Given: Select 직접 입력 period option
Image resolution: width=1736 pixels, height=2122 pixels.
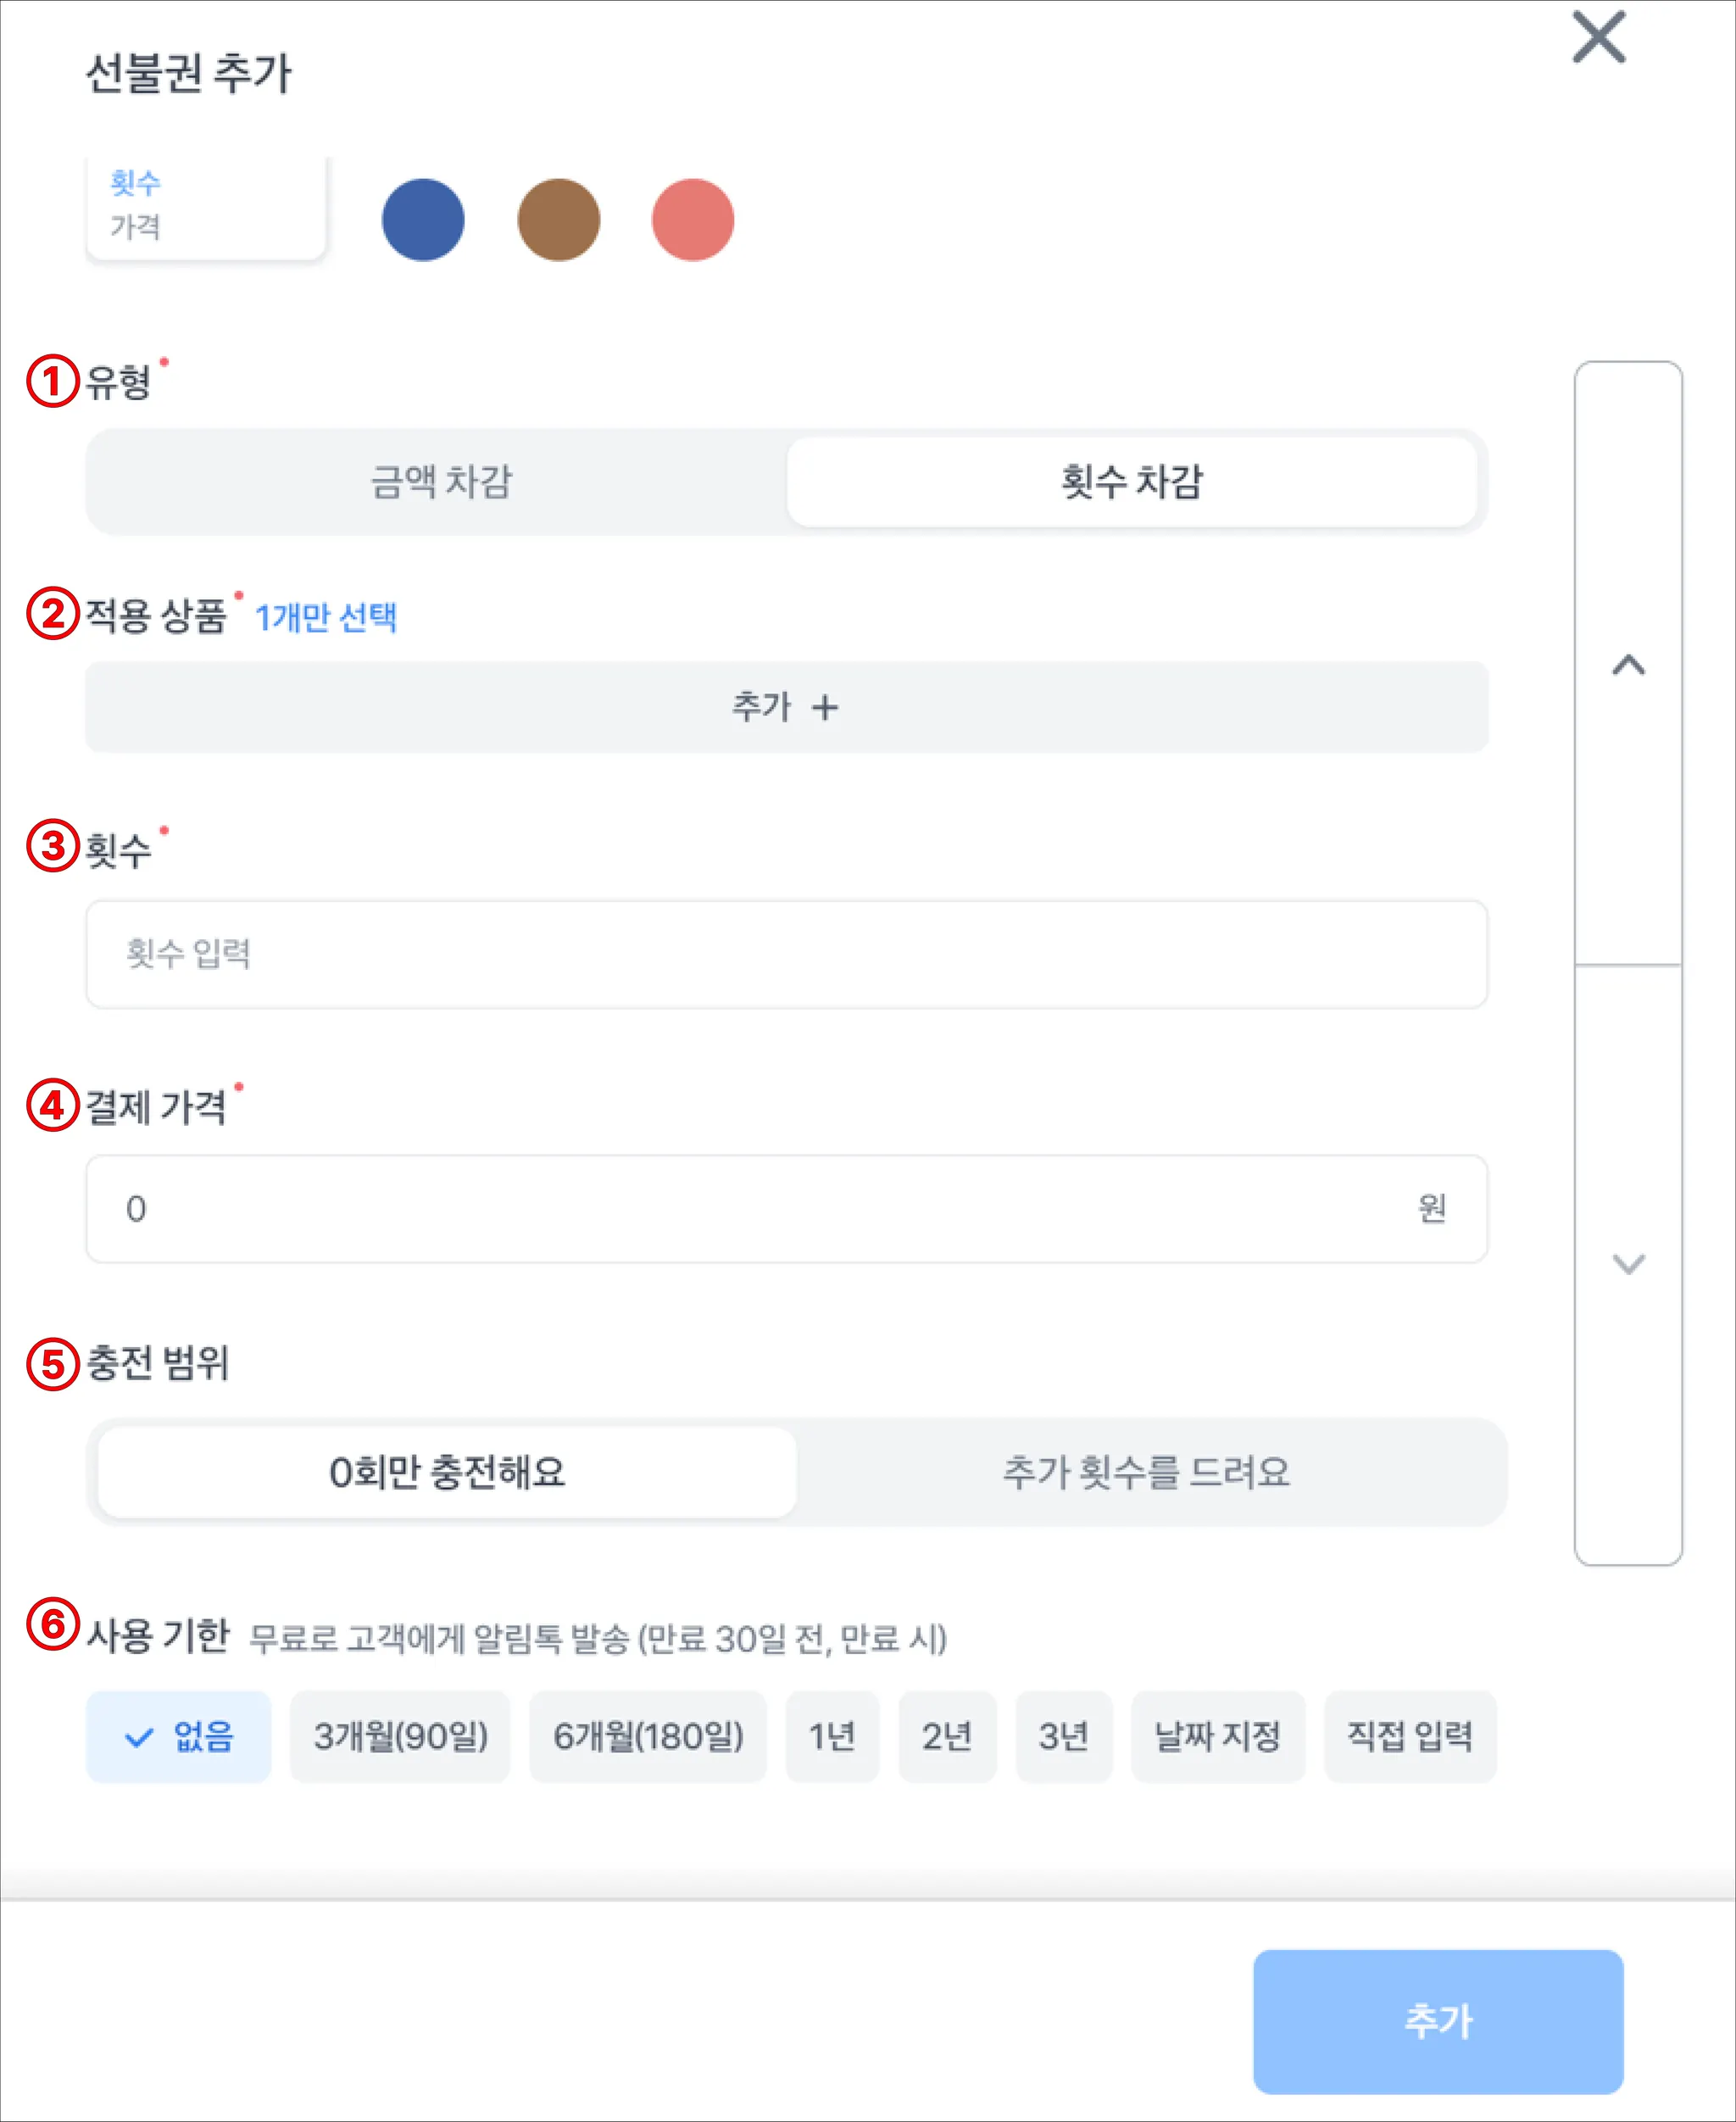Looking at the screenshot, I should click(x=1409, y=1736).
